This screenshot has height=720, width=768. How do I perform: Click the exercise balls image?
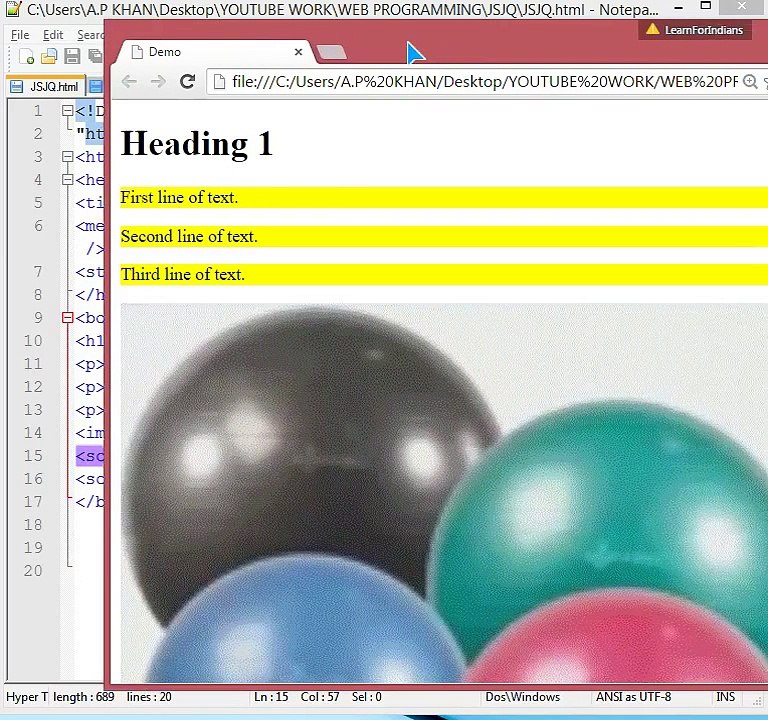[444, 493]
